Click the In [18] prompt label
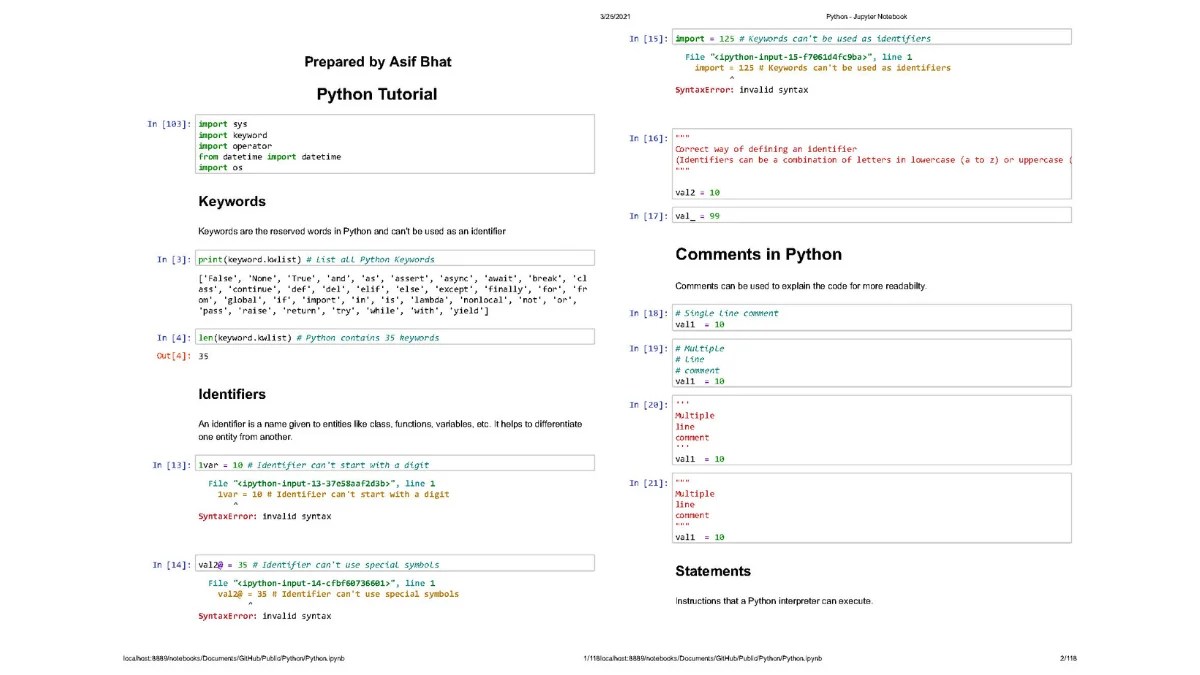Viewport: 1200px width, 675px height. (648, 313)
